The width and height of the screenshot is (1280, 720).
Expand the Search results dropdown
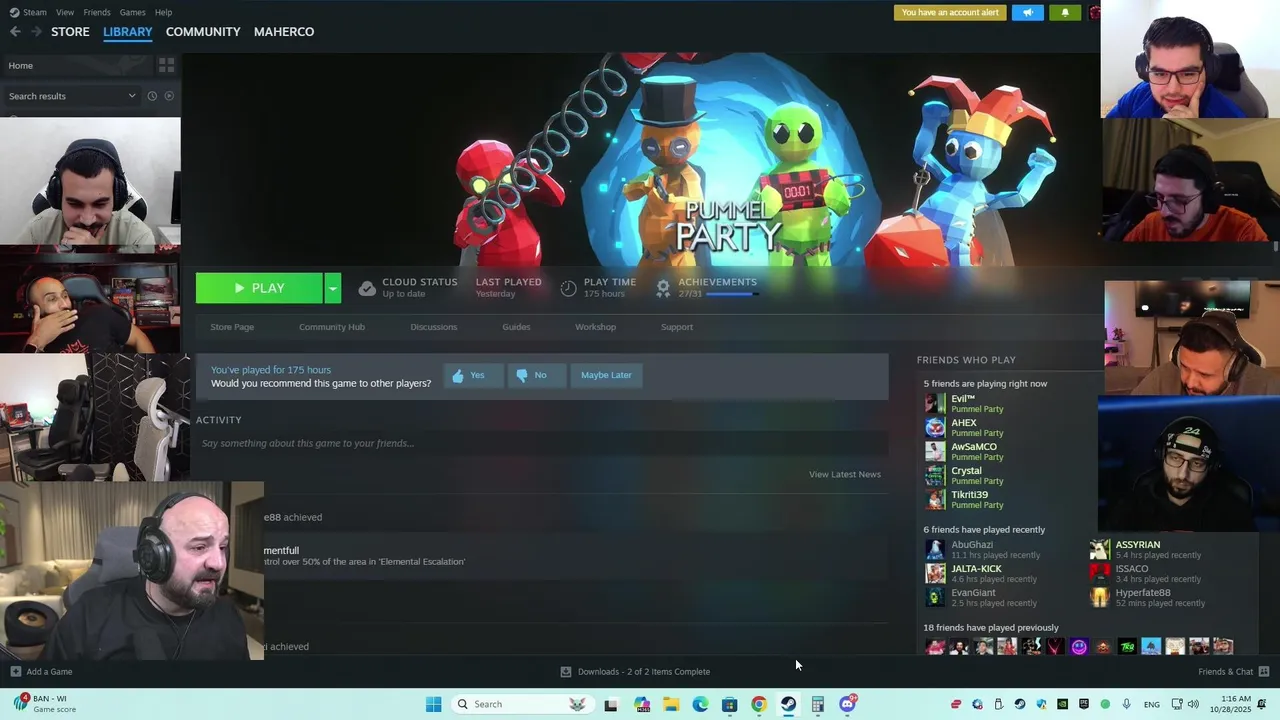[x=72, y=96]
